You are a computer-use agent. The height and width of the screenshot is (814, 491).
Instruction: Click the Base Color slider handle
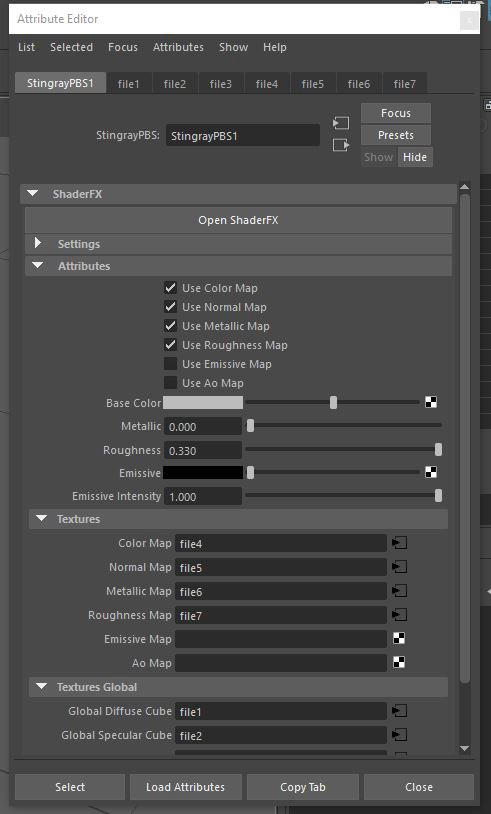tap(333, 402)
